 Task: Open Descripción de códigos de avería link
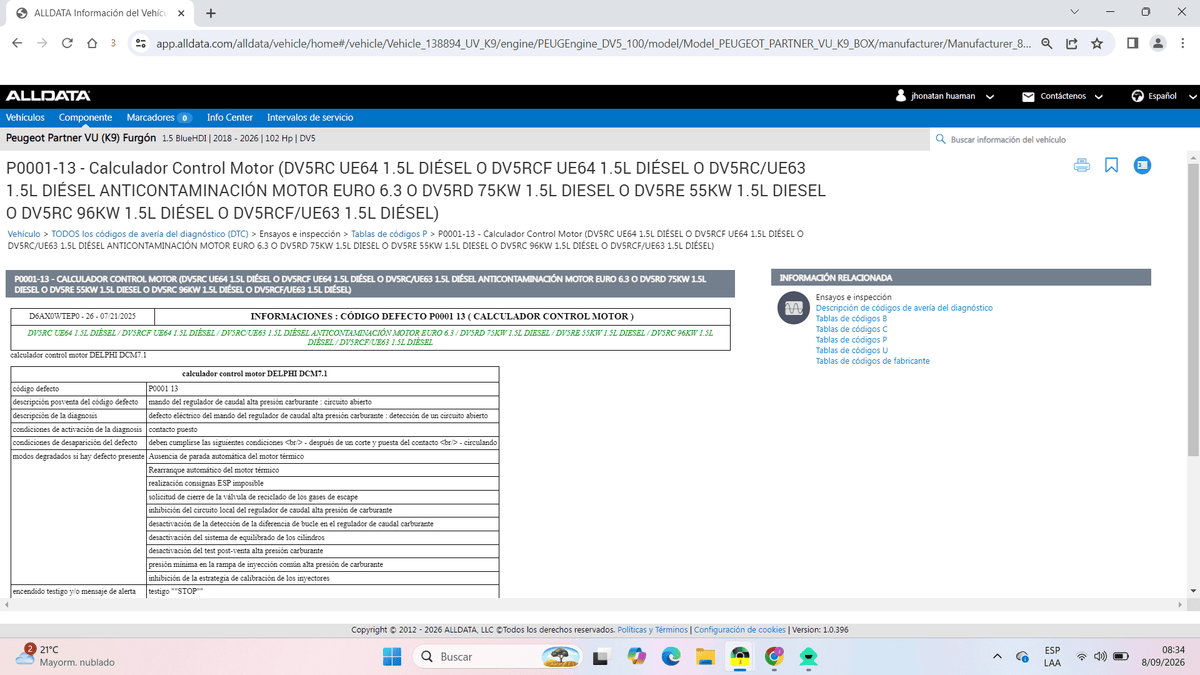click(x=904, y=308)
